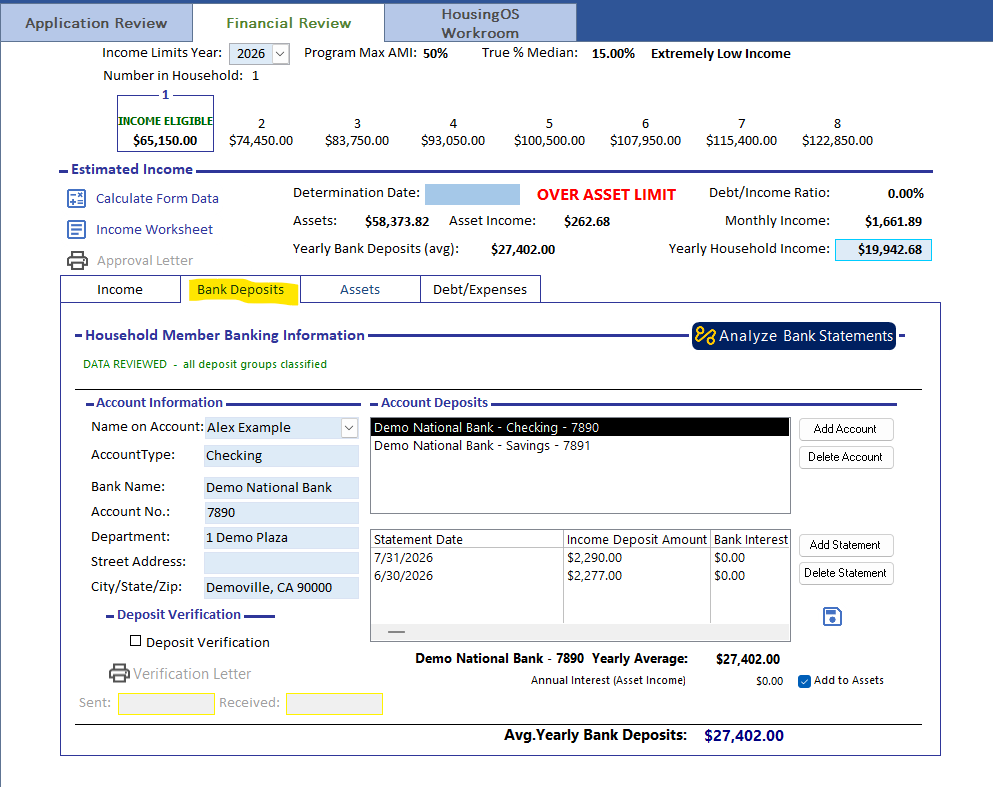Click the Add Account button
993x787 pixels.
[846, 429]
